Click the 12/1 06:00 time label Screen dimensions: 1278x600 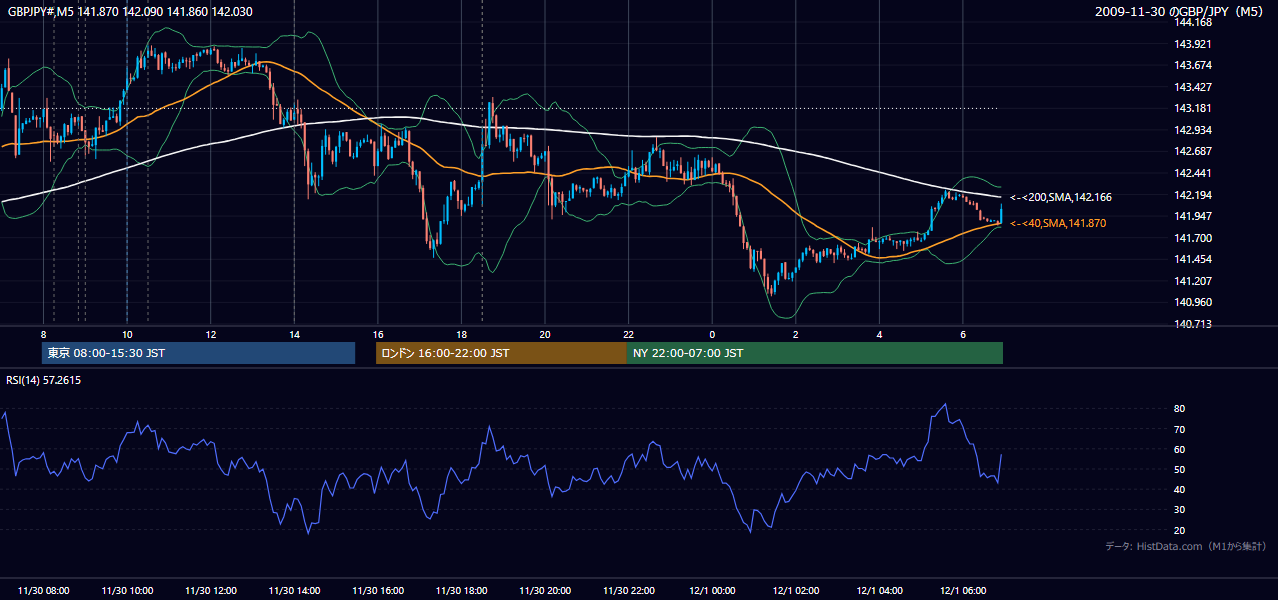[963, 591]
